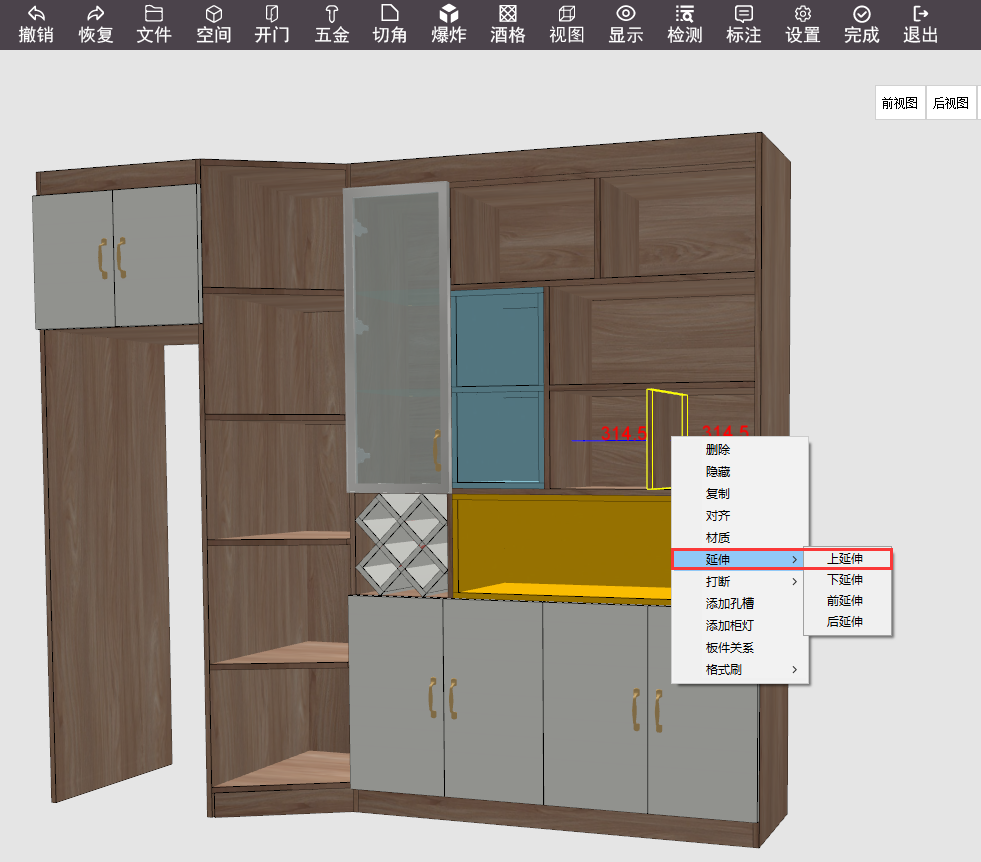Open the 空间 space tool
The width and height of the screenshot is (981, 862).
[x=214, y=24]
